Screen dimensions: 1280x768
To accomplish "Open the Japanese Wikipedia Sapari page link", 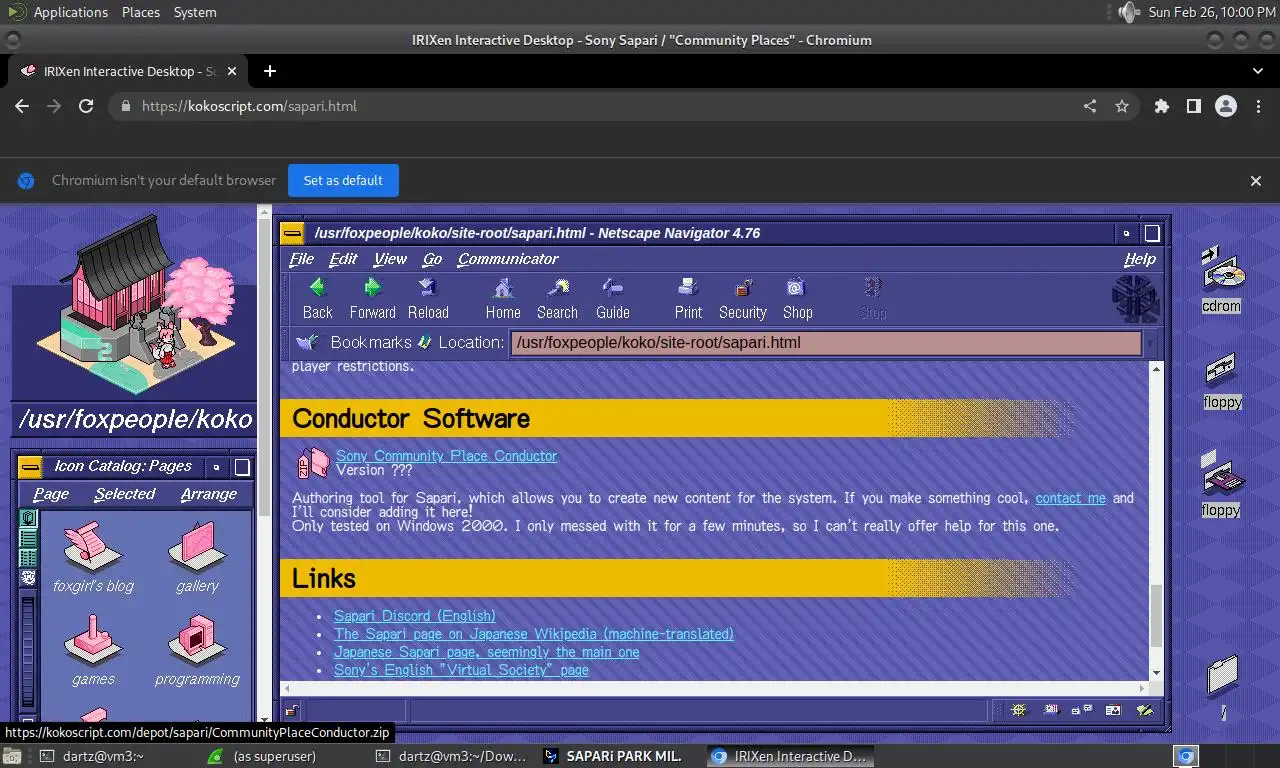I will click(533, 634).
